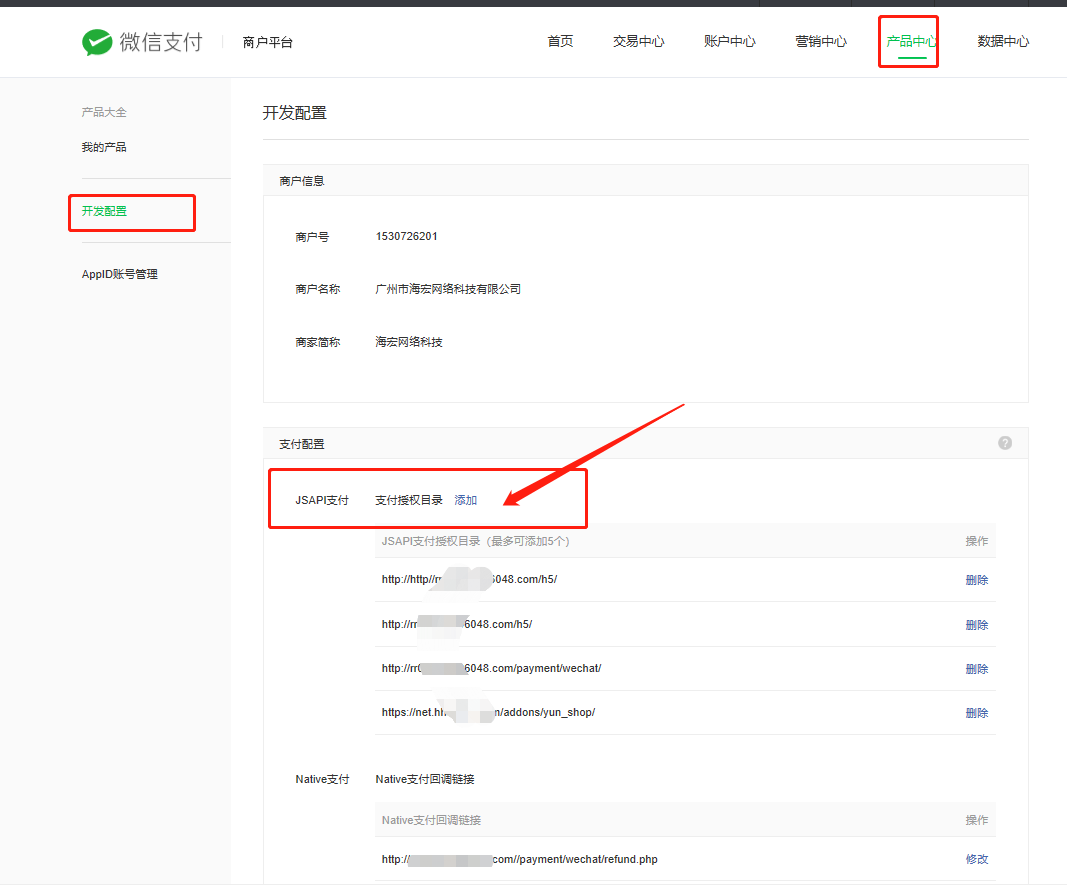Viewport: 1067px width, 889px height.
Task: Open 我的产品 in the sidebar
Action: click(x=104, y=147)
